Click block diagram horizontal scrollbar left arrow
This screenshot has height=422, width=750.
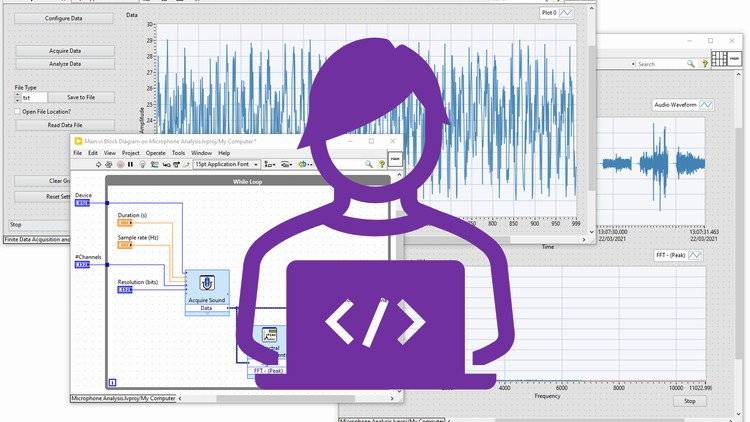pos(180,398)
